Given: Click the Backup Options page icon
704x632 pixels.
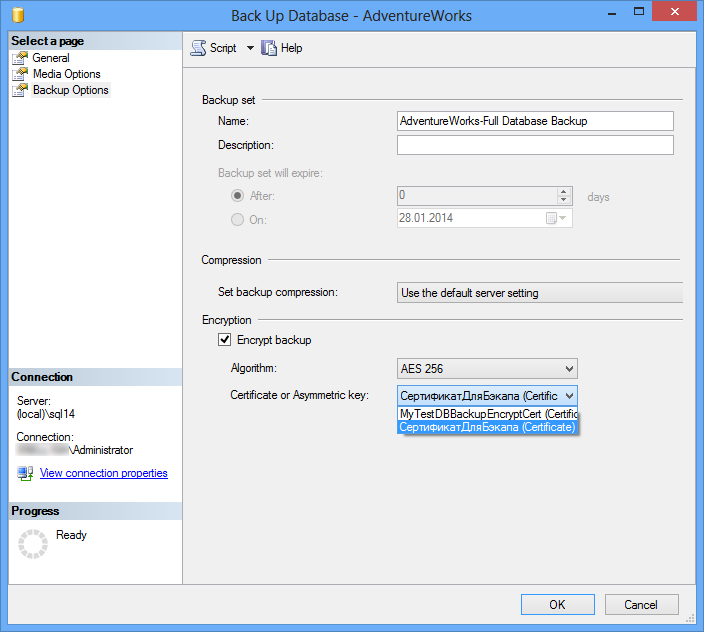Looking at the screenshot, I should click(x=20, y=90).
